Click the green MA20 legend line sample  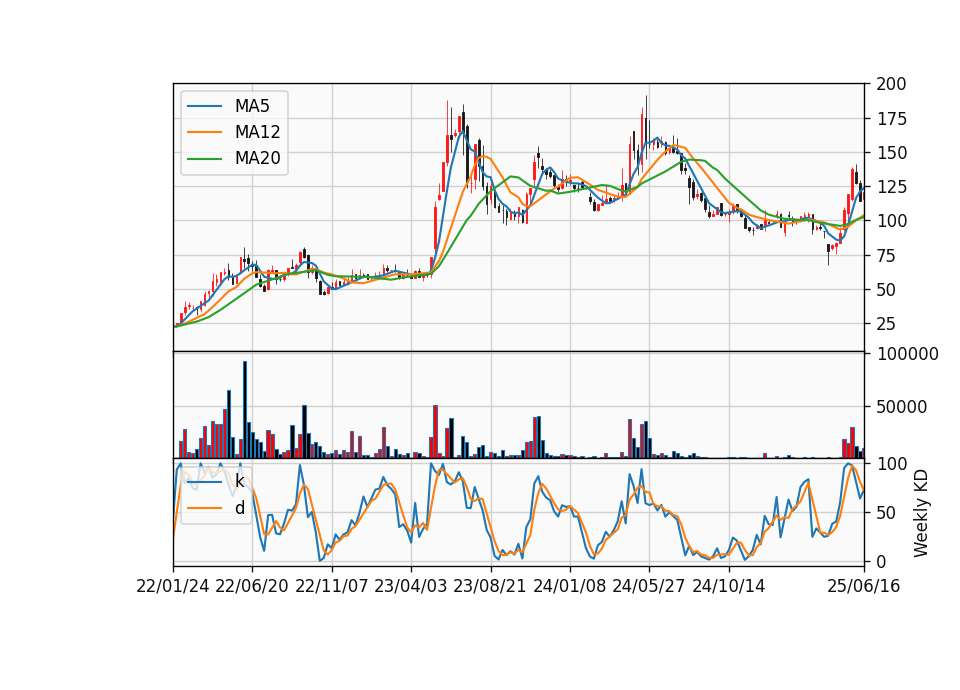click(x=204, y=159)
